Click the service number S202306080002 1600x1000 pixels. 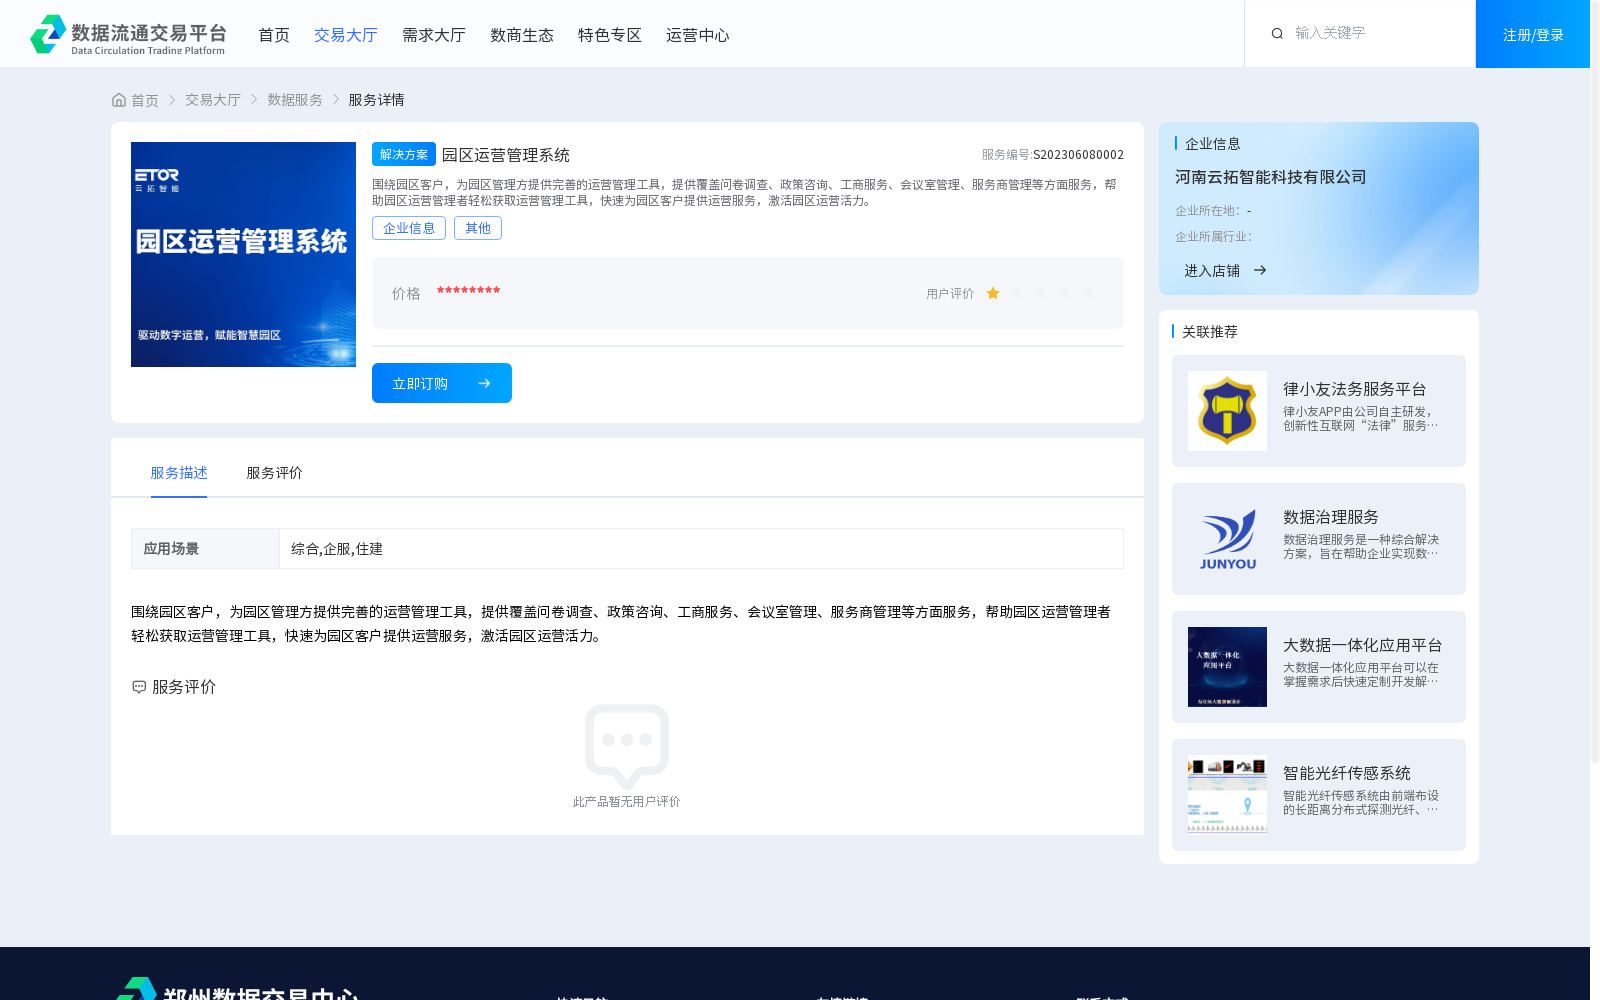[1078, 155]
